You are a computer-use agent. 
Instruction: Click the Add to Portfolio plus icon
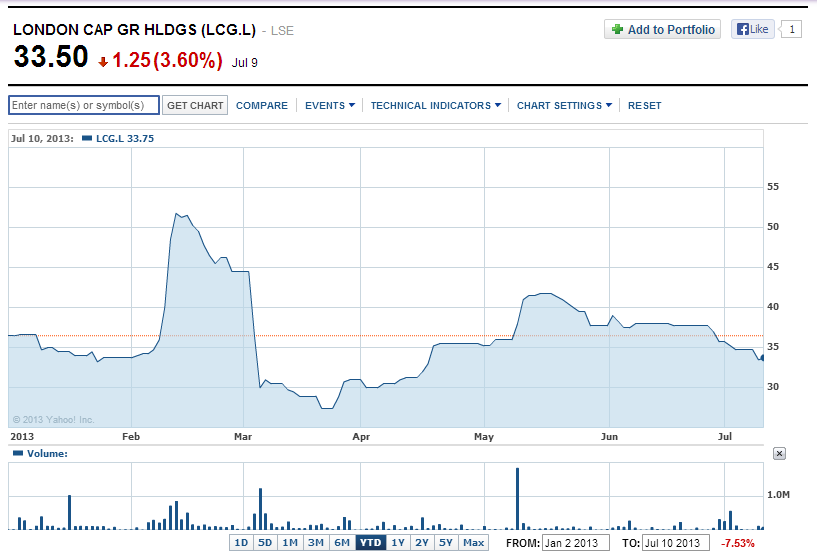click(617, 30)
